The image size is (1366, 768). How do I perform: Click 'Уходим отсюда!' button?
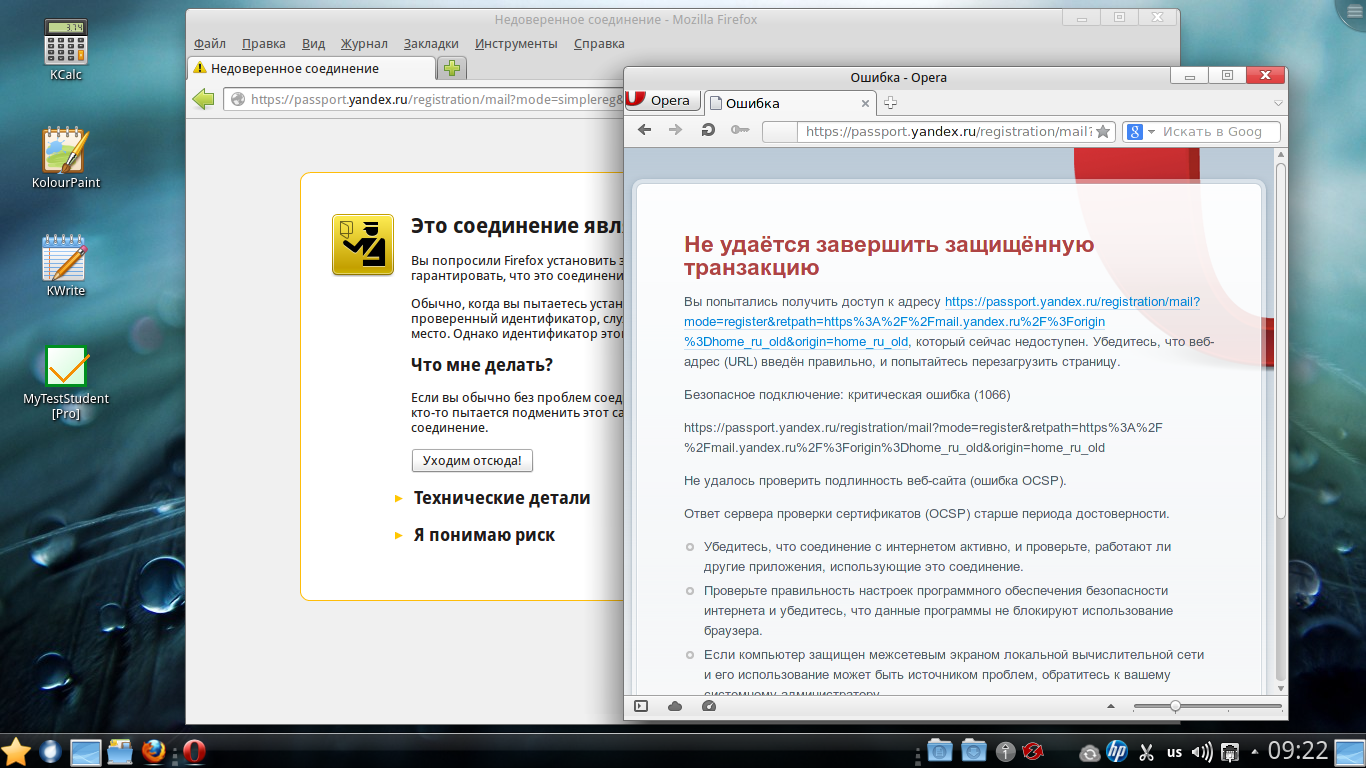tap(472, 461)
